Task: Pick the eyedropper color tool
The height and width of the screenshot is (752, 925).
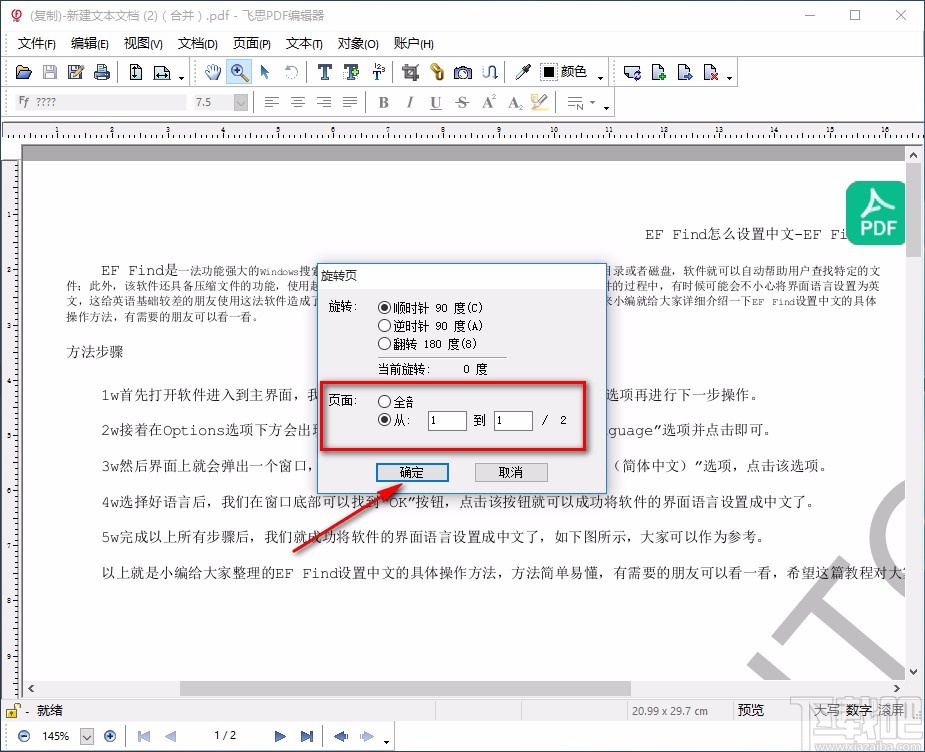Action: (523, 73)
